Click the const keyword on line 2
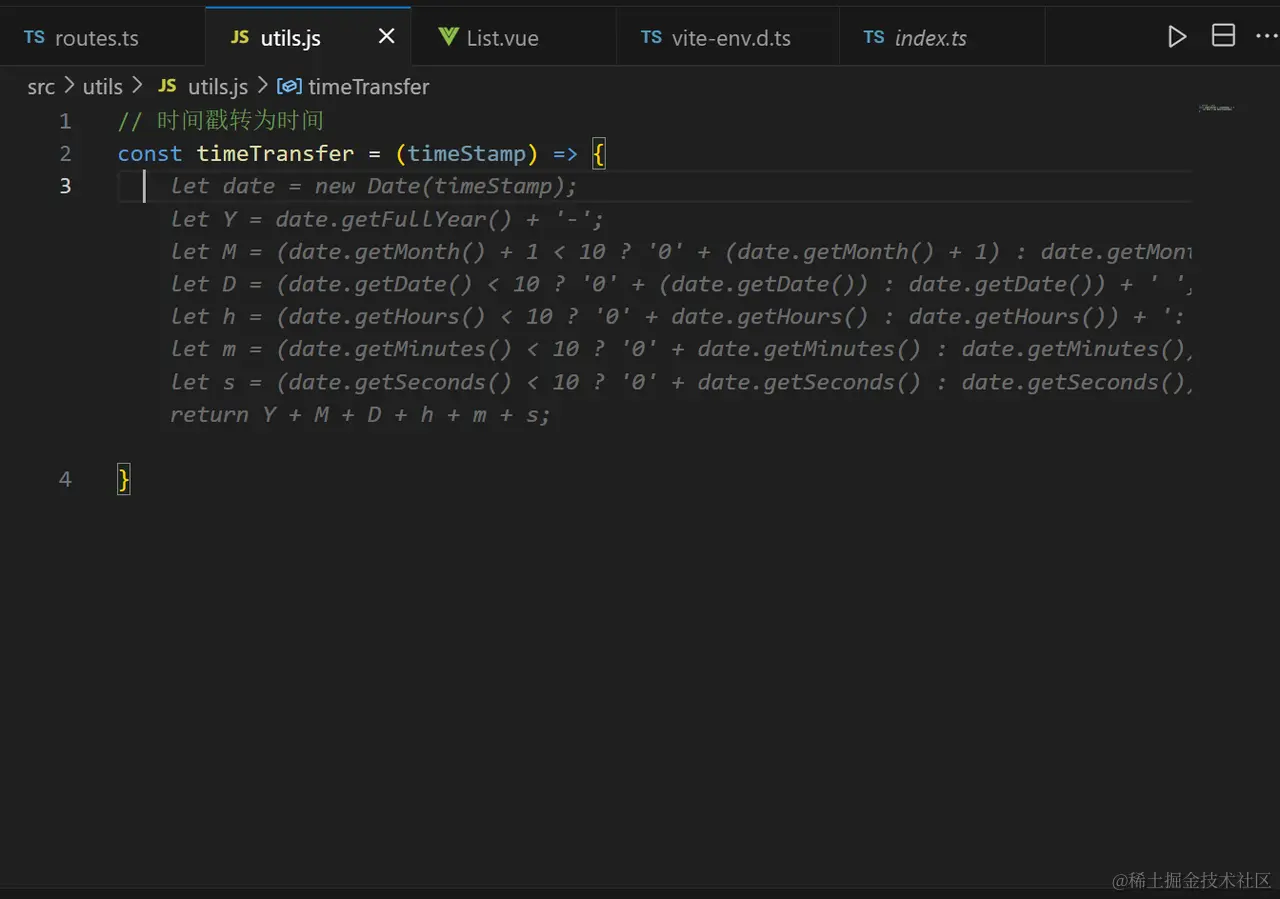This screenshot has height=899, width=1280. [x=150, y=154]
